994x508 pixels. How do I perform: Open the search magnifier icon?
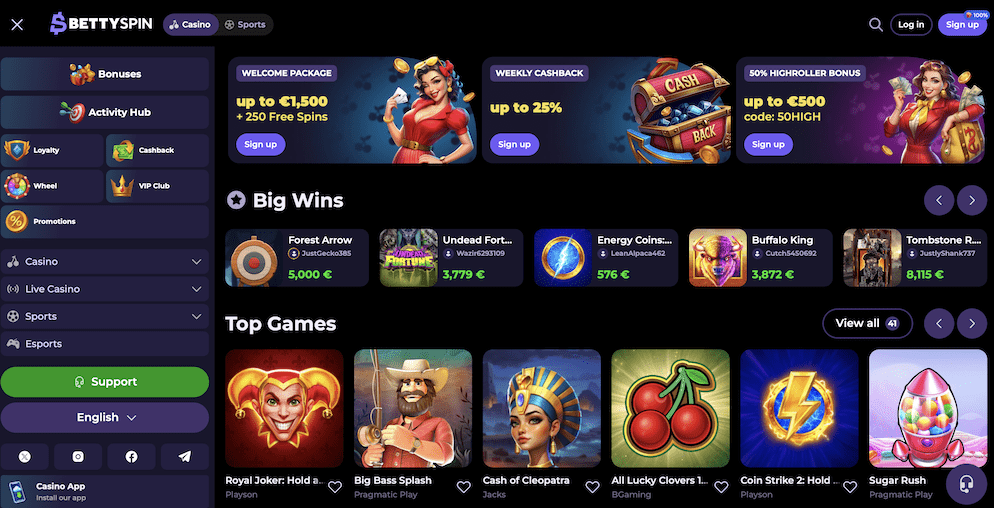(875, 25)
